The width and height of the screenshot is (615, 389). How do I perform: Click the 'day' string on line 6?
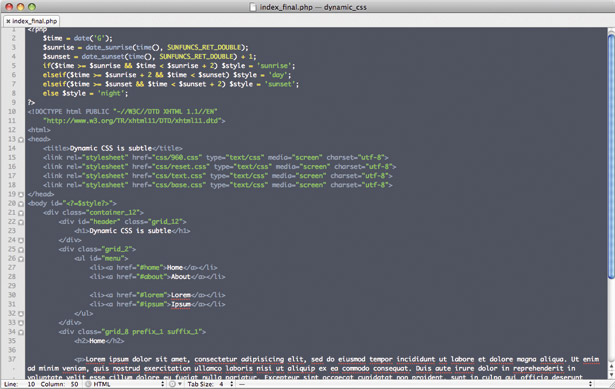[278, 75]
